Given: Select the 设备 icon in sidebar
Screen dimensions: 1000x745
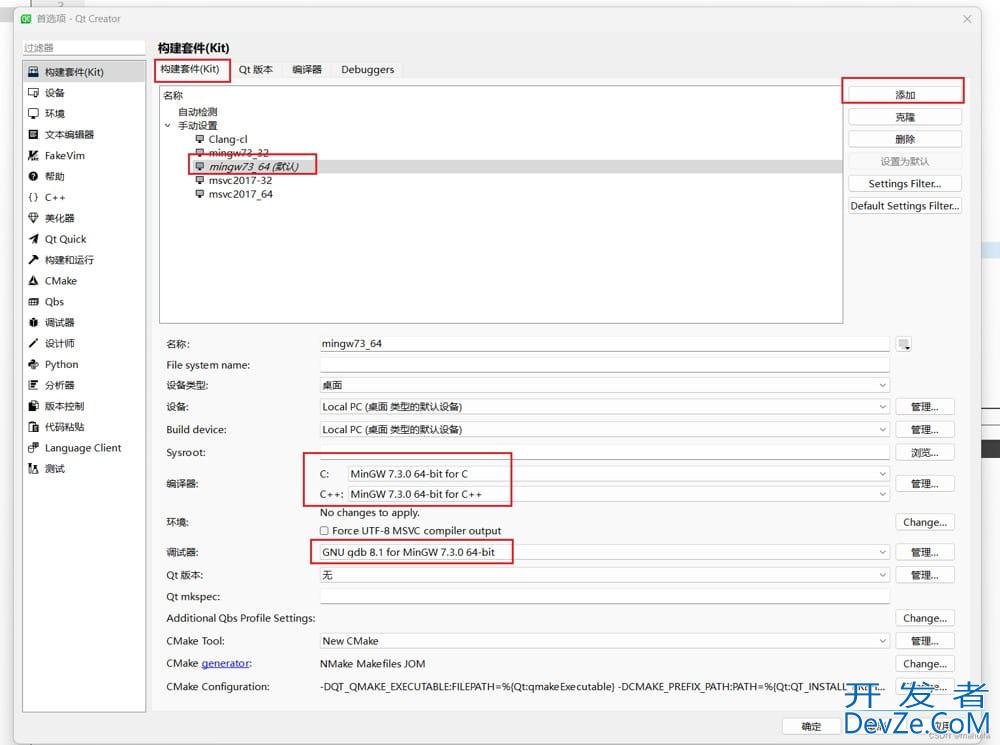Looking at the screenshot, I should point(33,92).
